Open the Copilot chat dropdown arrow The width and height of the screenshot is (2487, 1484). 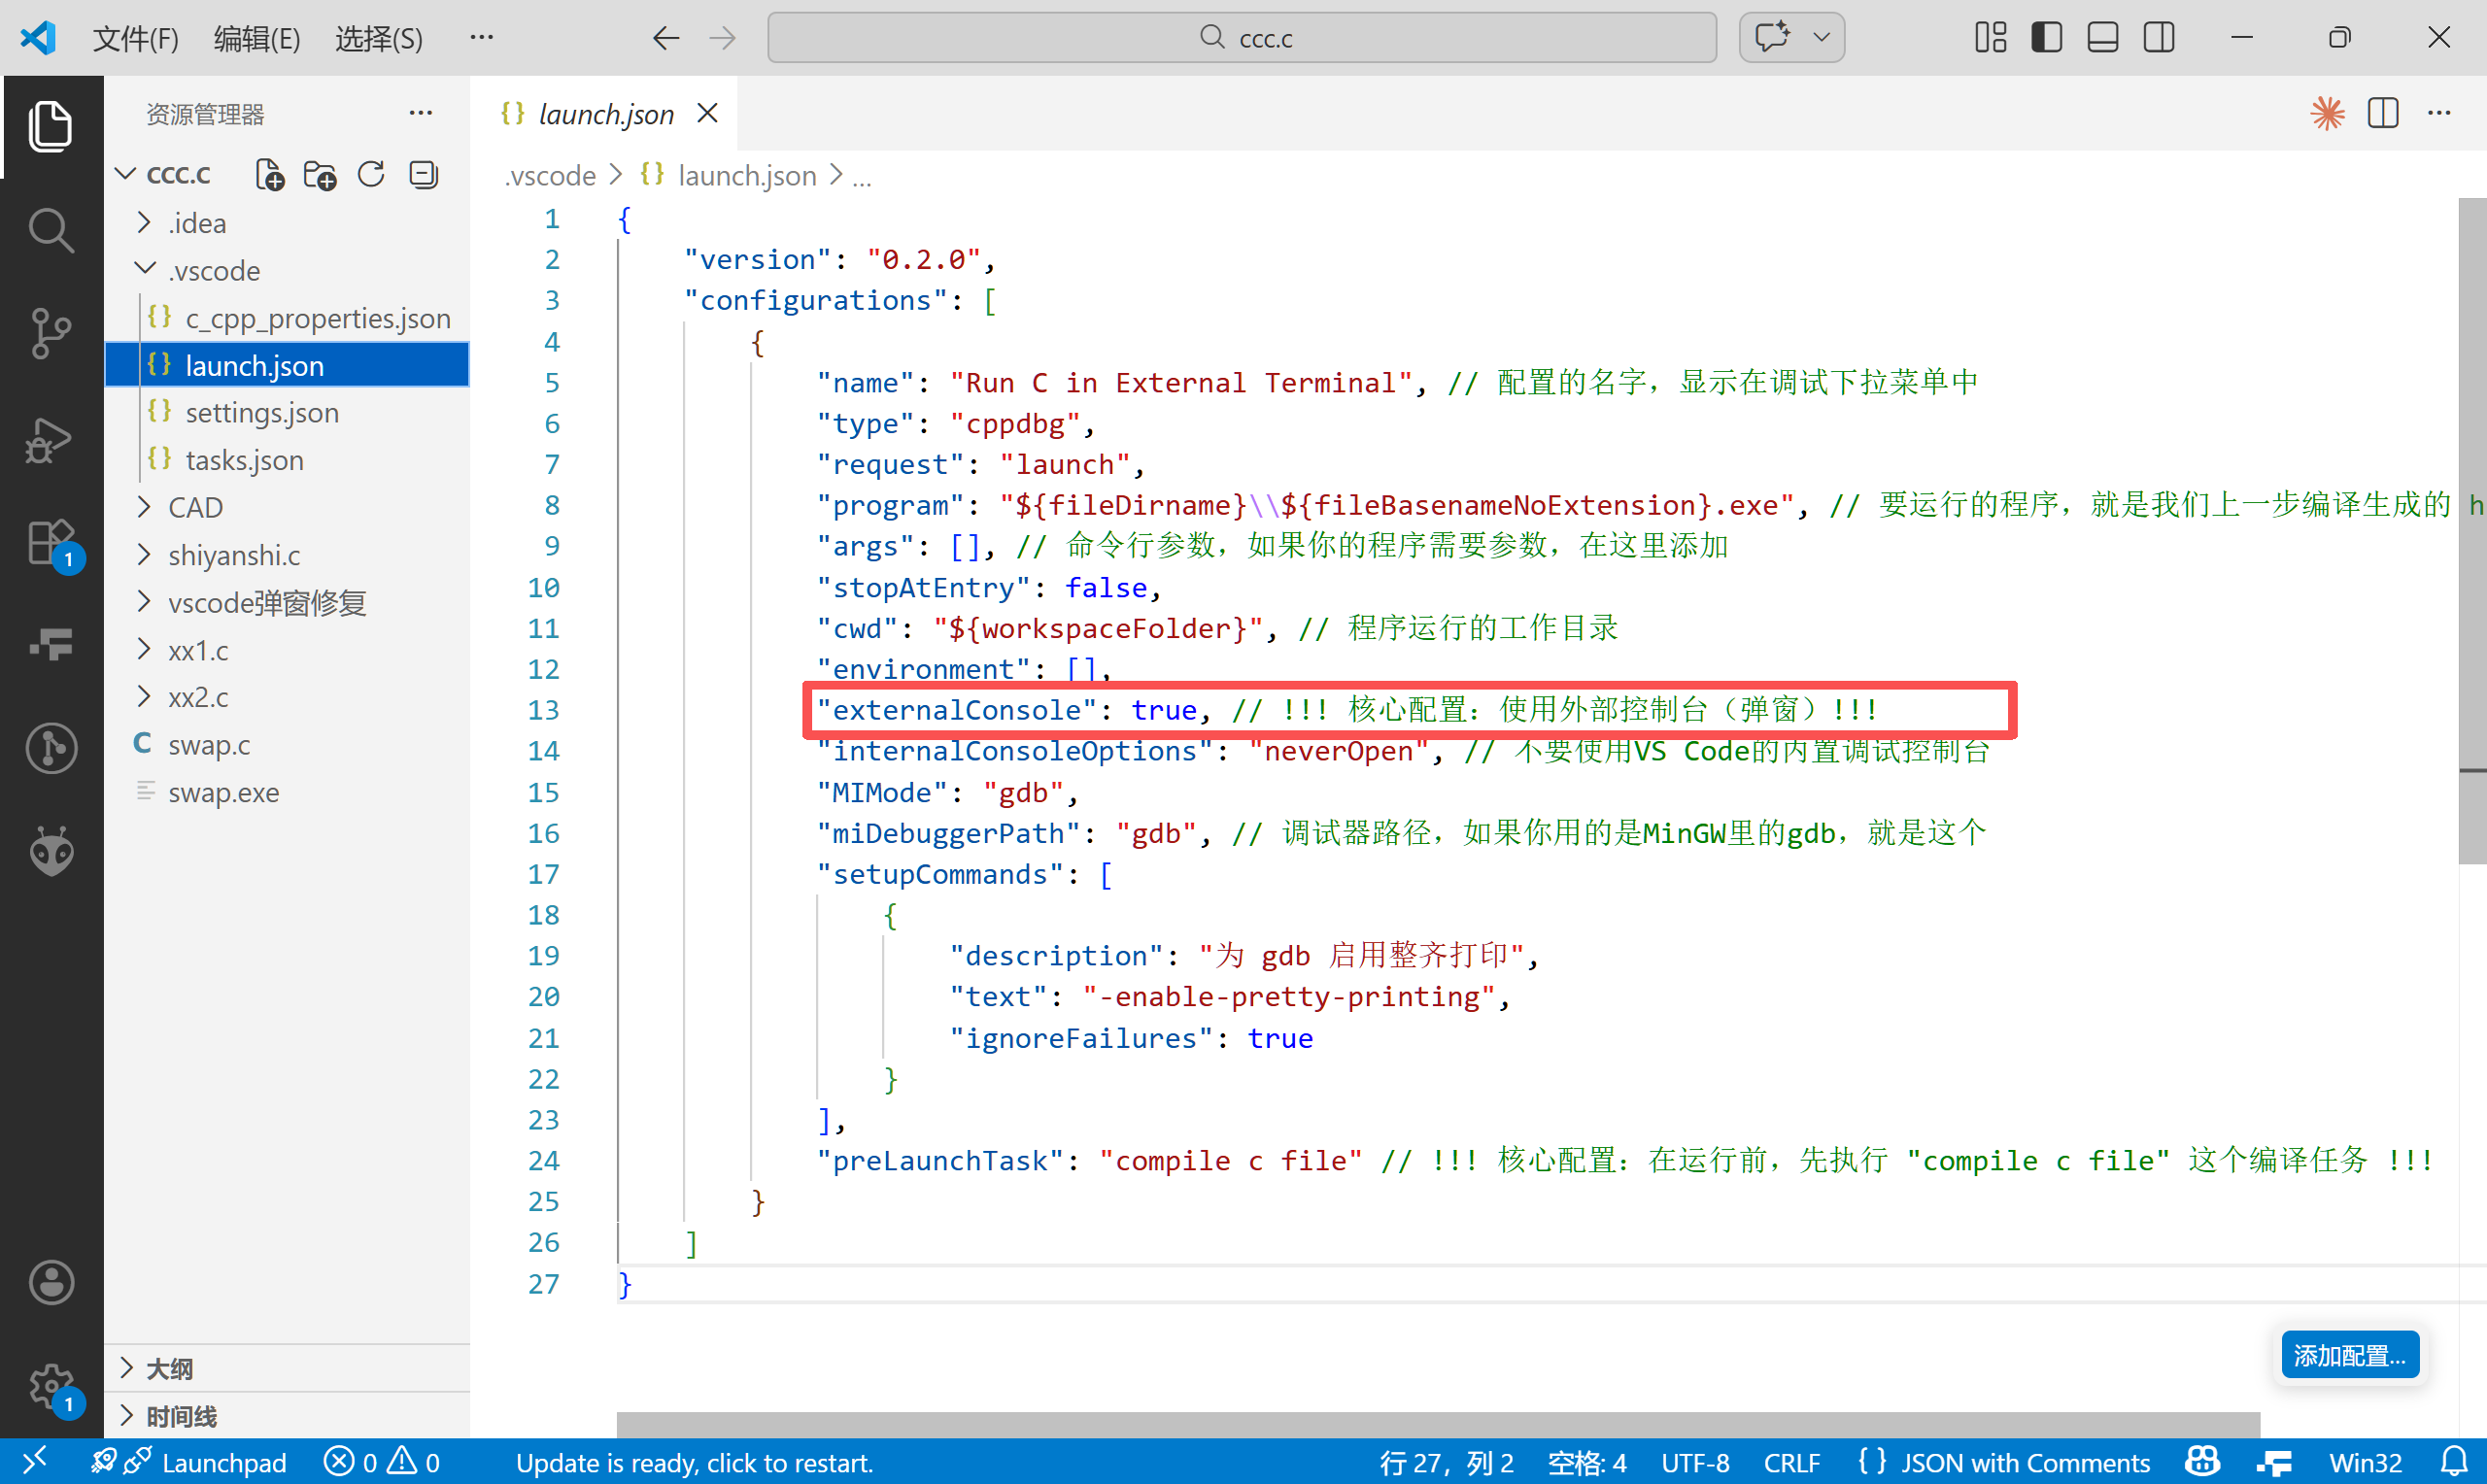point(1821,37)
